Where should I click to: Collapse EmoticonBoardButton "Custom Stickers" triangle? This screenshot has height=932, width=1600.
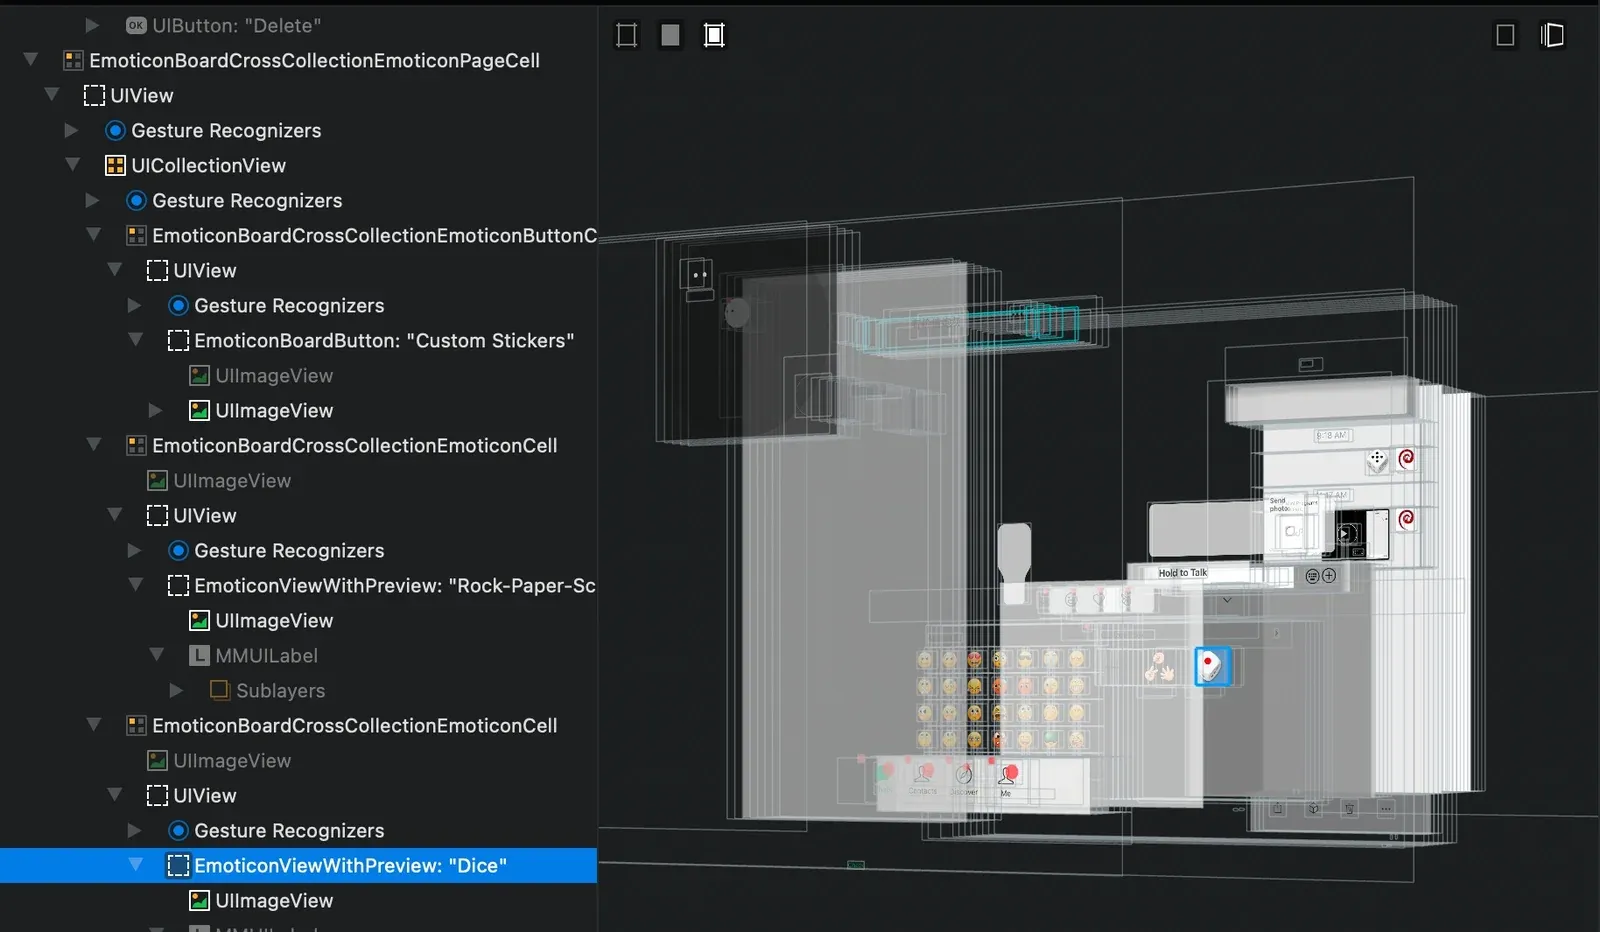136,340
